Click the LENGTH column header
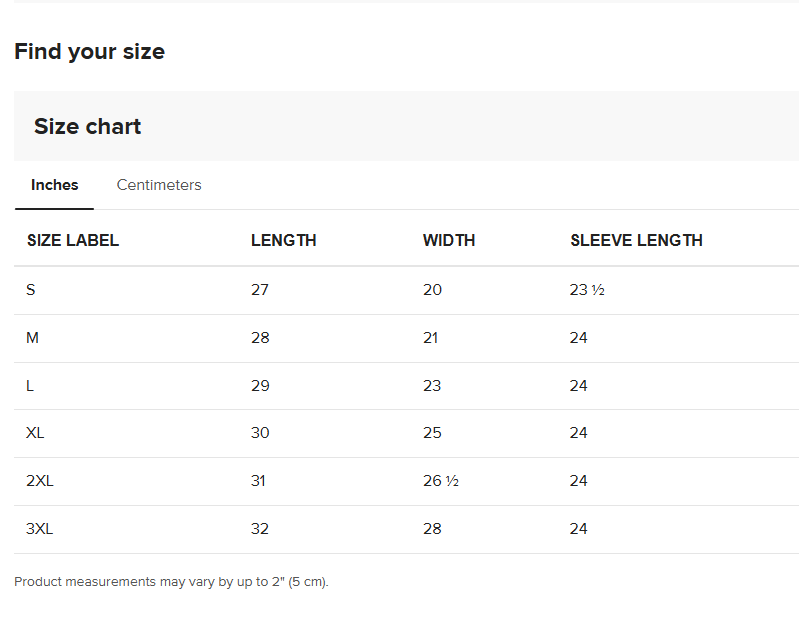799x622 pixels. point(283,240)
